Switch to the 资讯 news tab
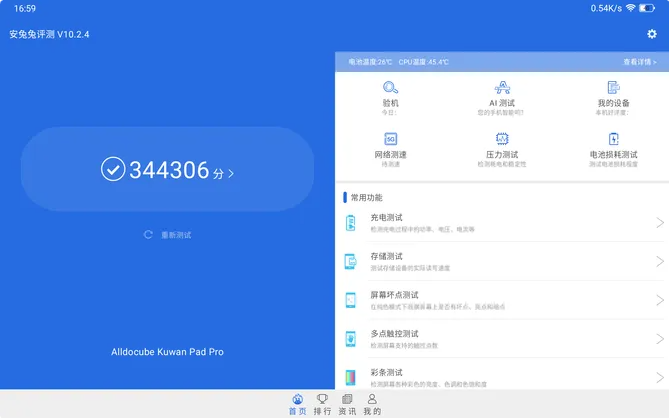The image size is (669, 418). 347,404
